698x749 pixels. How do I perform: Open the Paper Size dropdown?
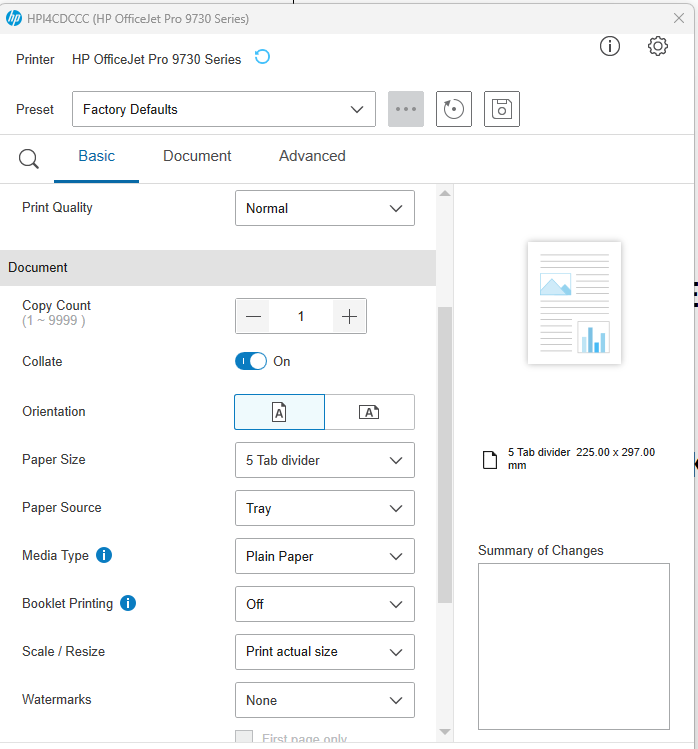325,460
